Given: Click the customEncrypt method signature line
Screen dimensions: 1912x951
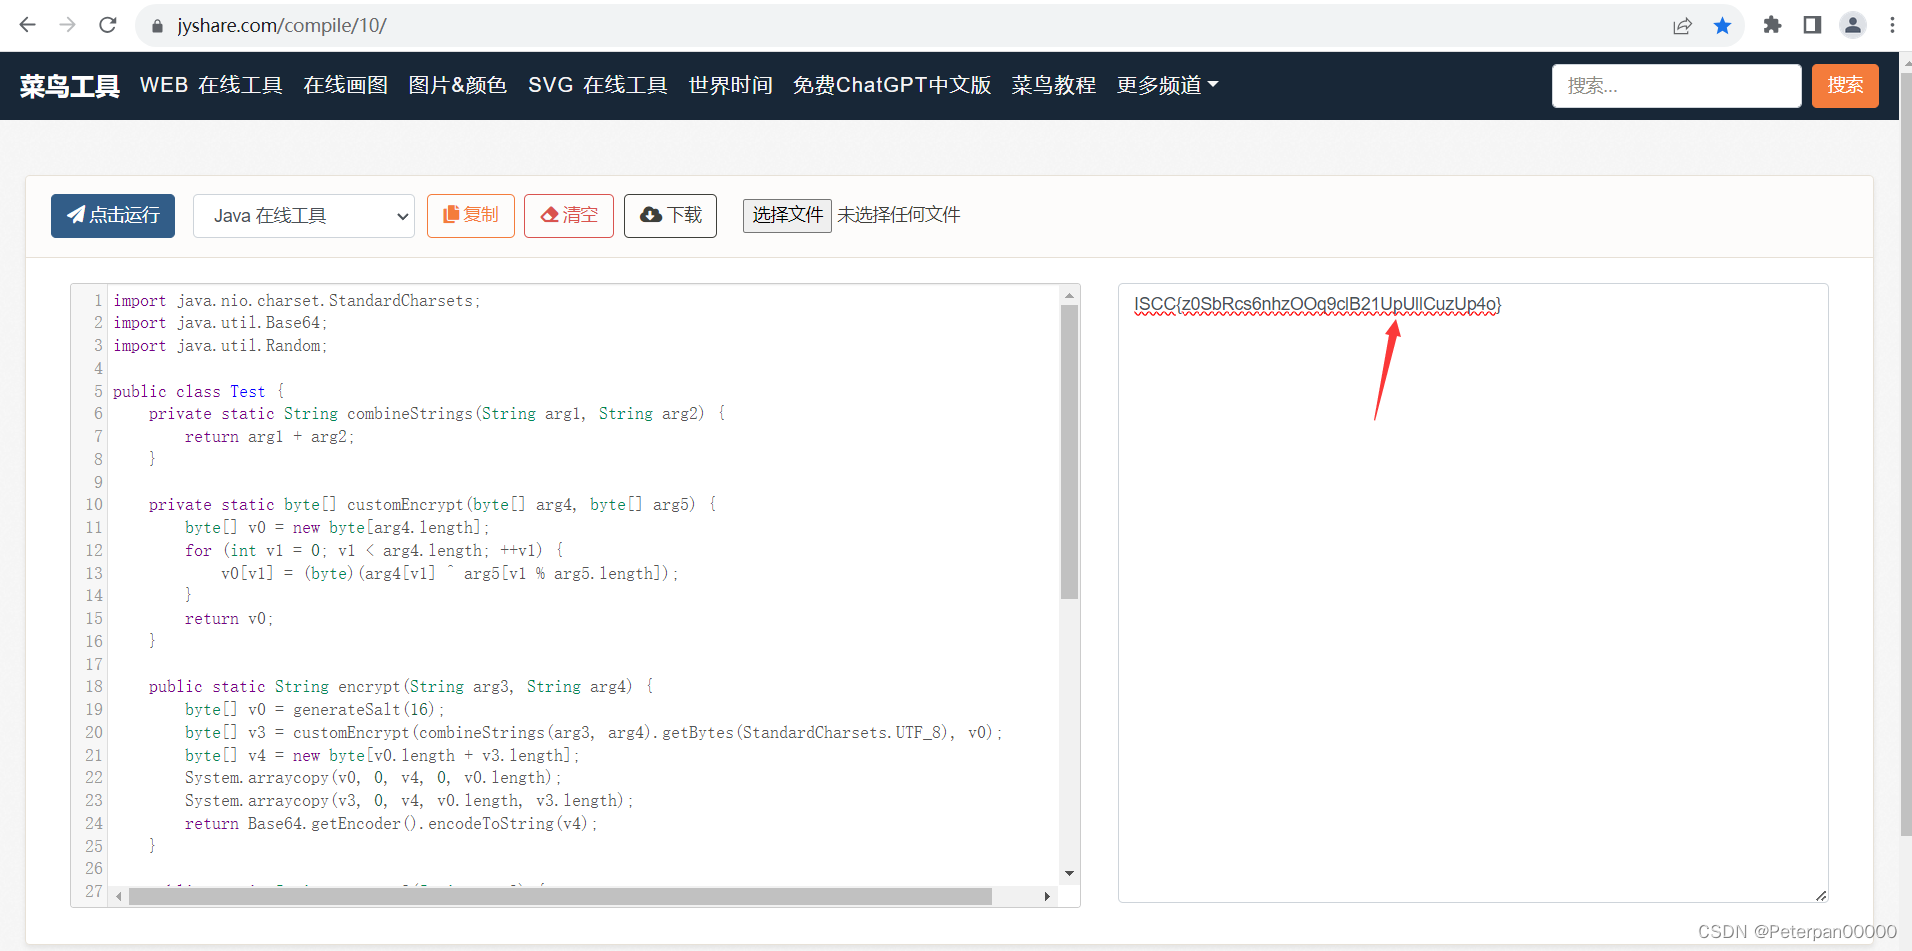Looking at the screenshot, I should point(432,505).
